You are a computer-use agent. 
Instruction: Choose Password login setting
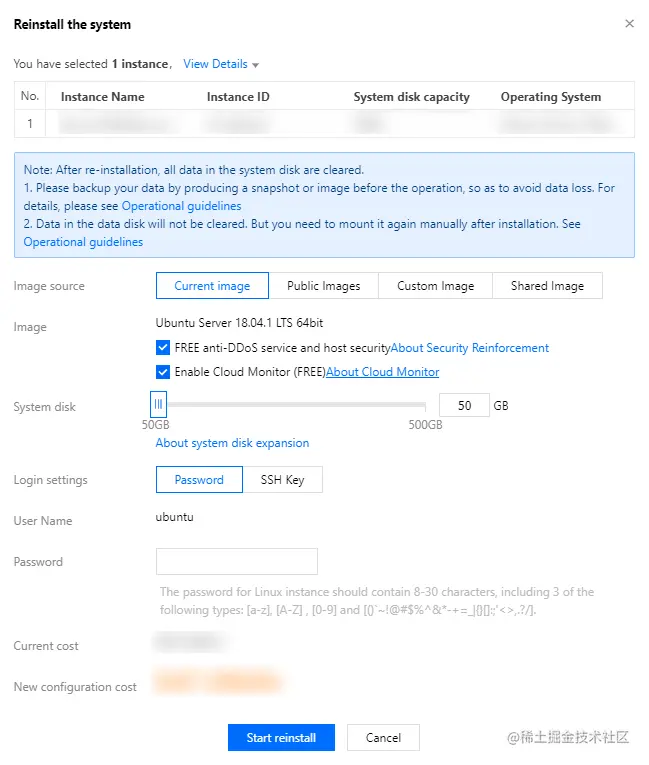point(199,480)
